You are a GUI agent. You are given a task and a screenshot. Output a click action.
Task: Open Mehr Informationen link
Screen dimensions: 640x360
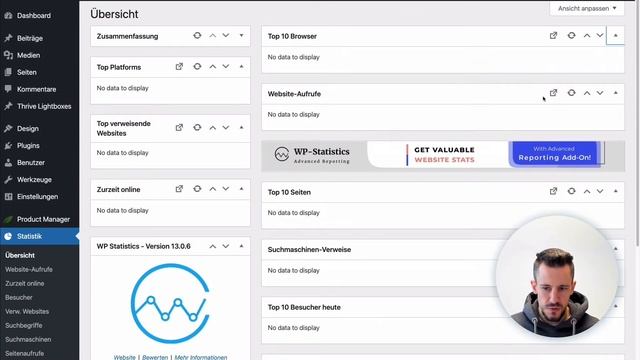(201, 357)
